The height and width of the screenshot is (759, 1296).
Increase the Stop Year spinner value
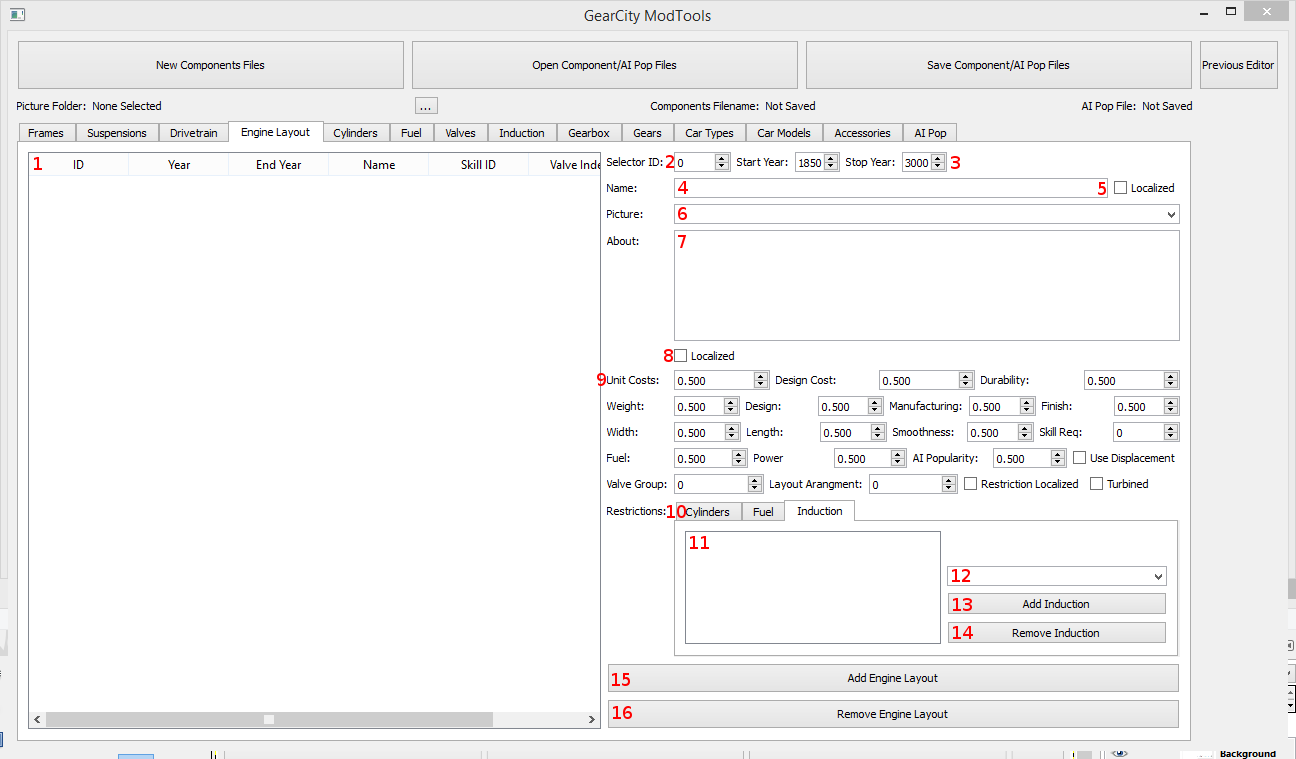937,158
